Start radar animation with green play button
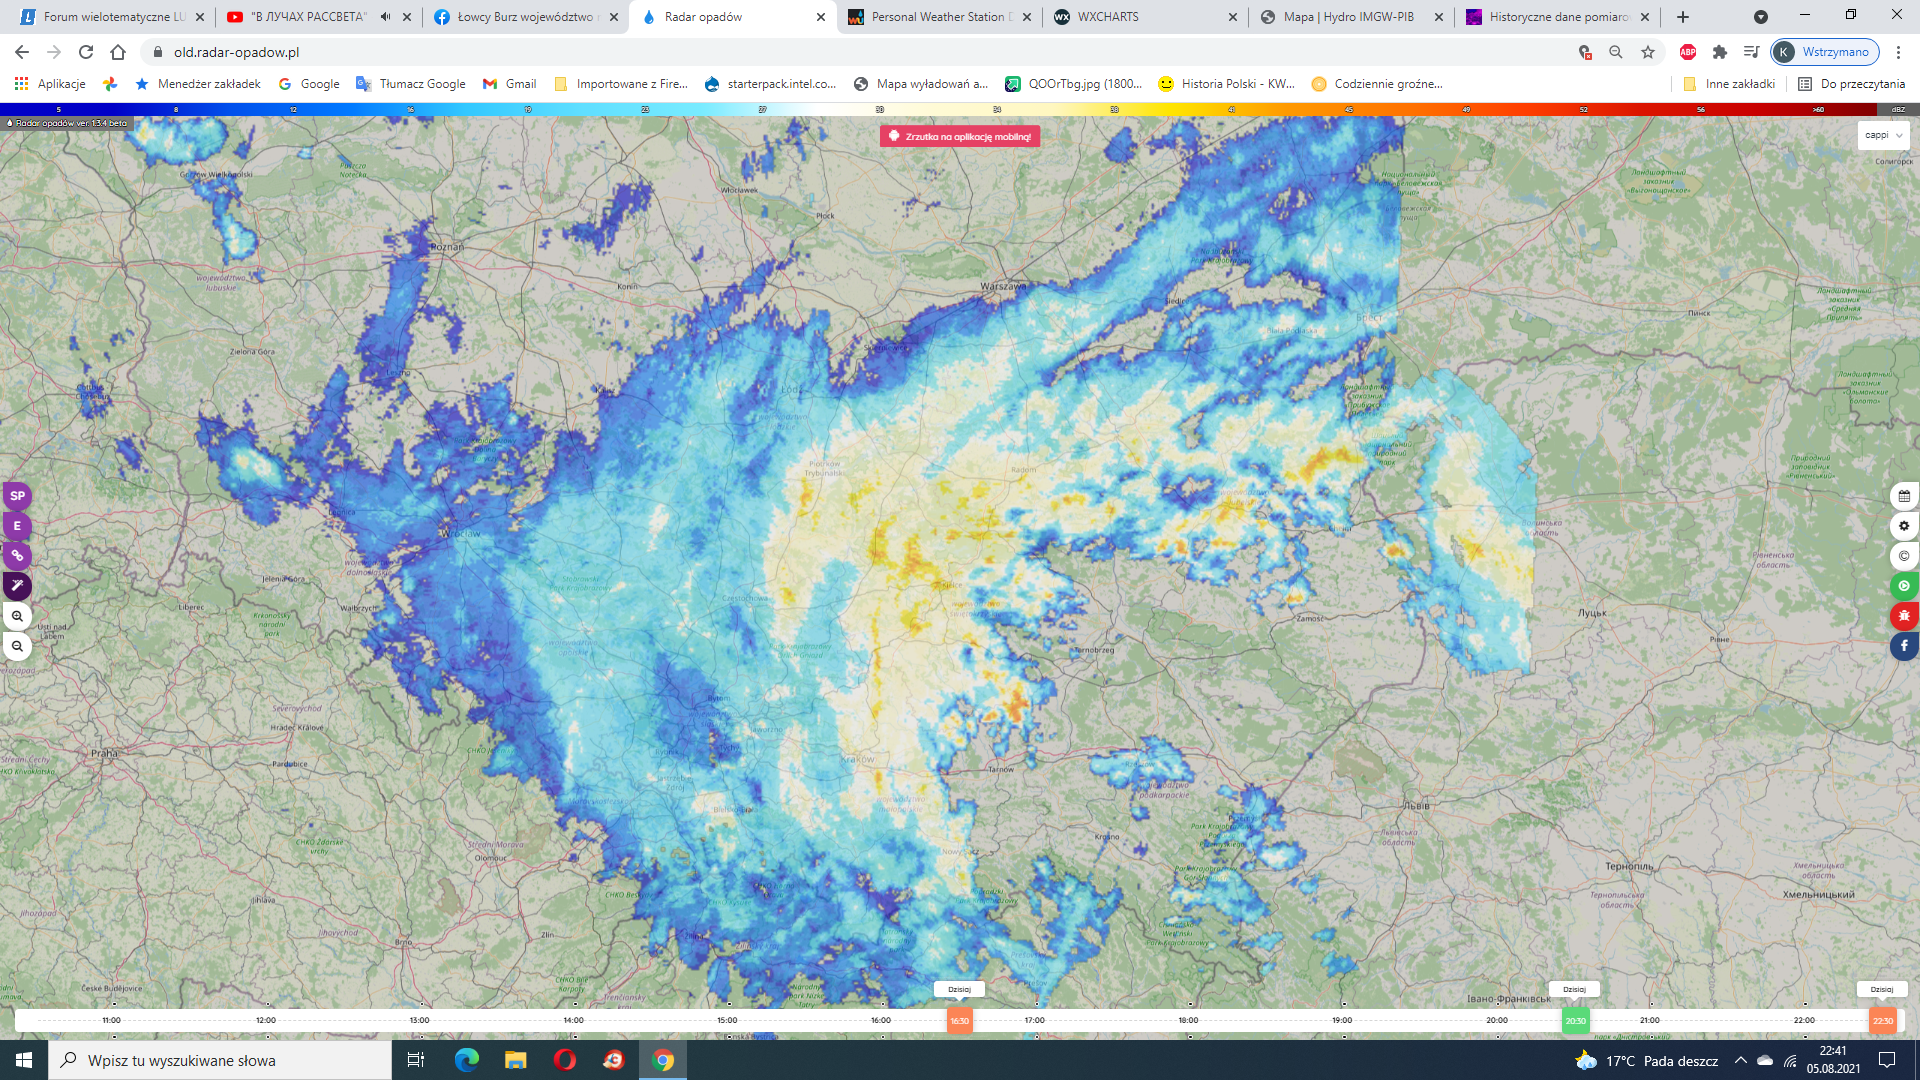 (1904, 586)
